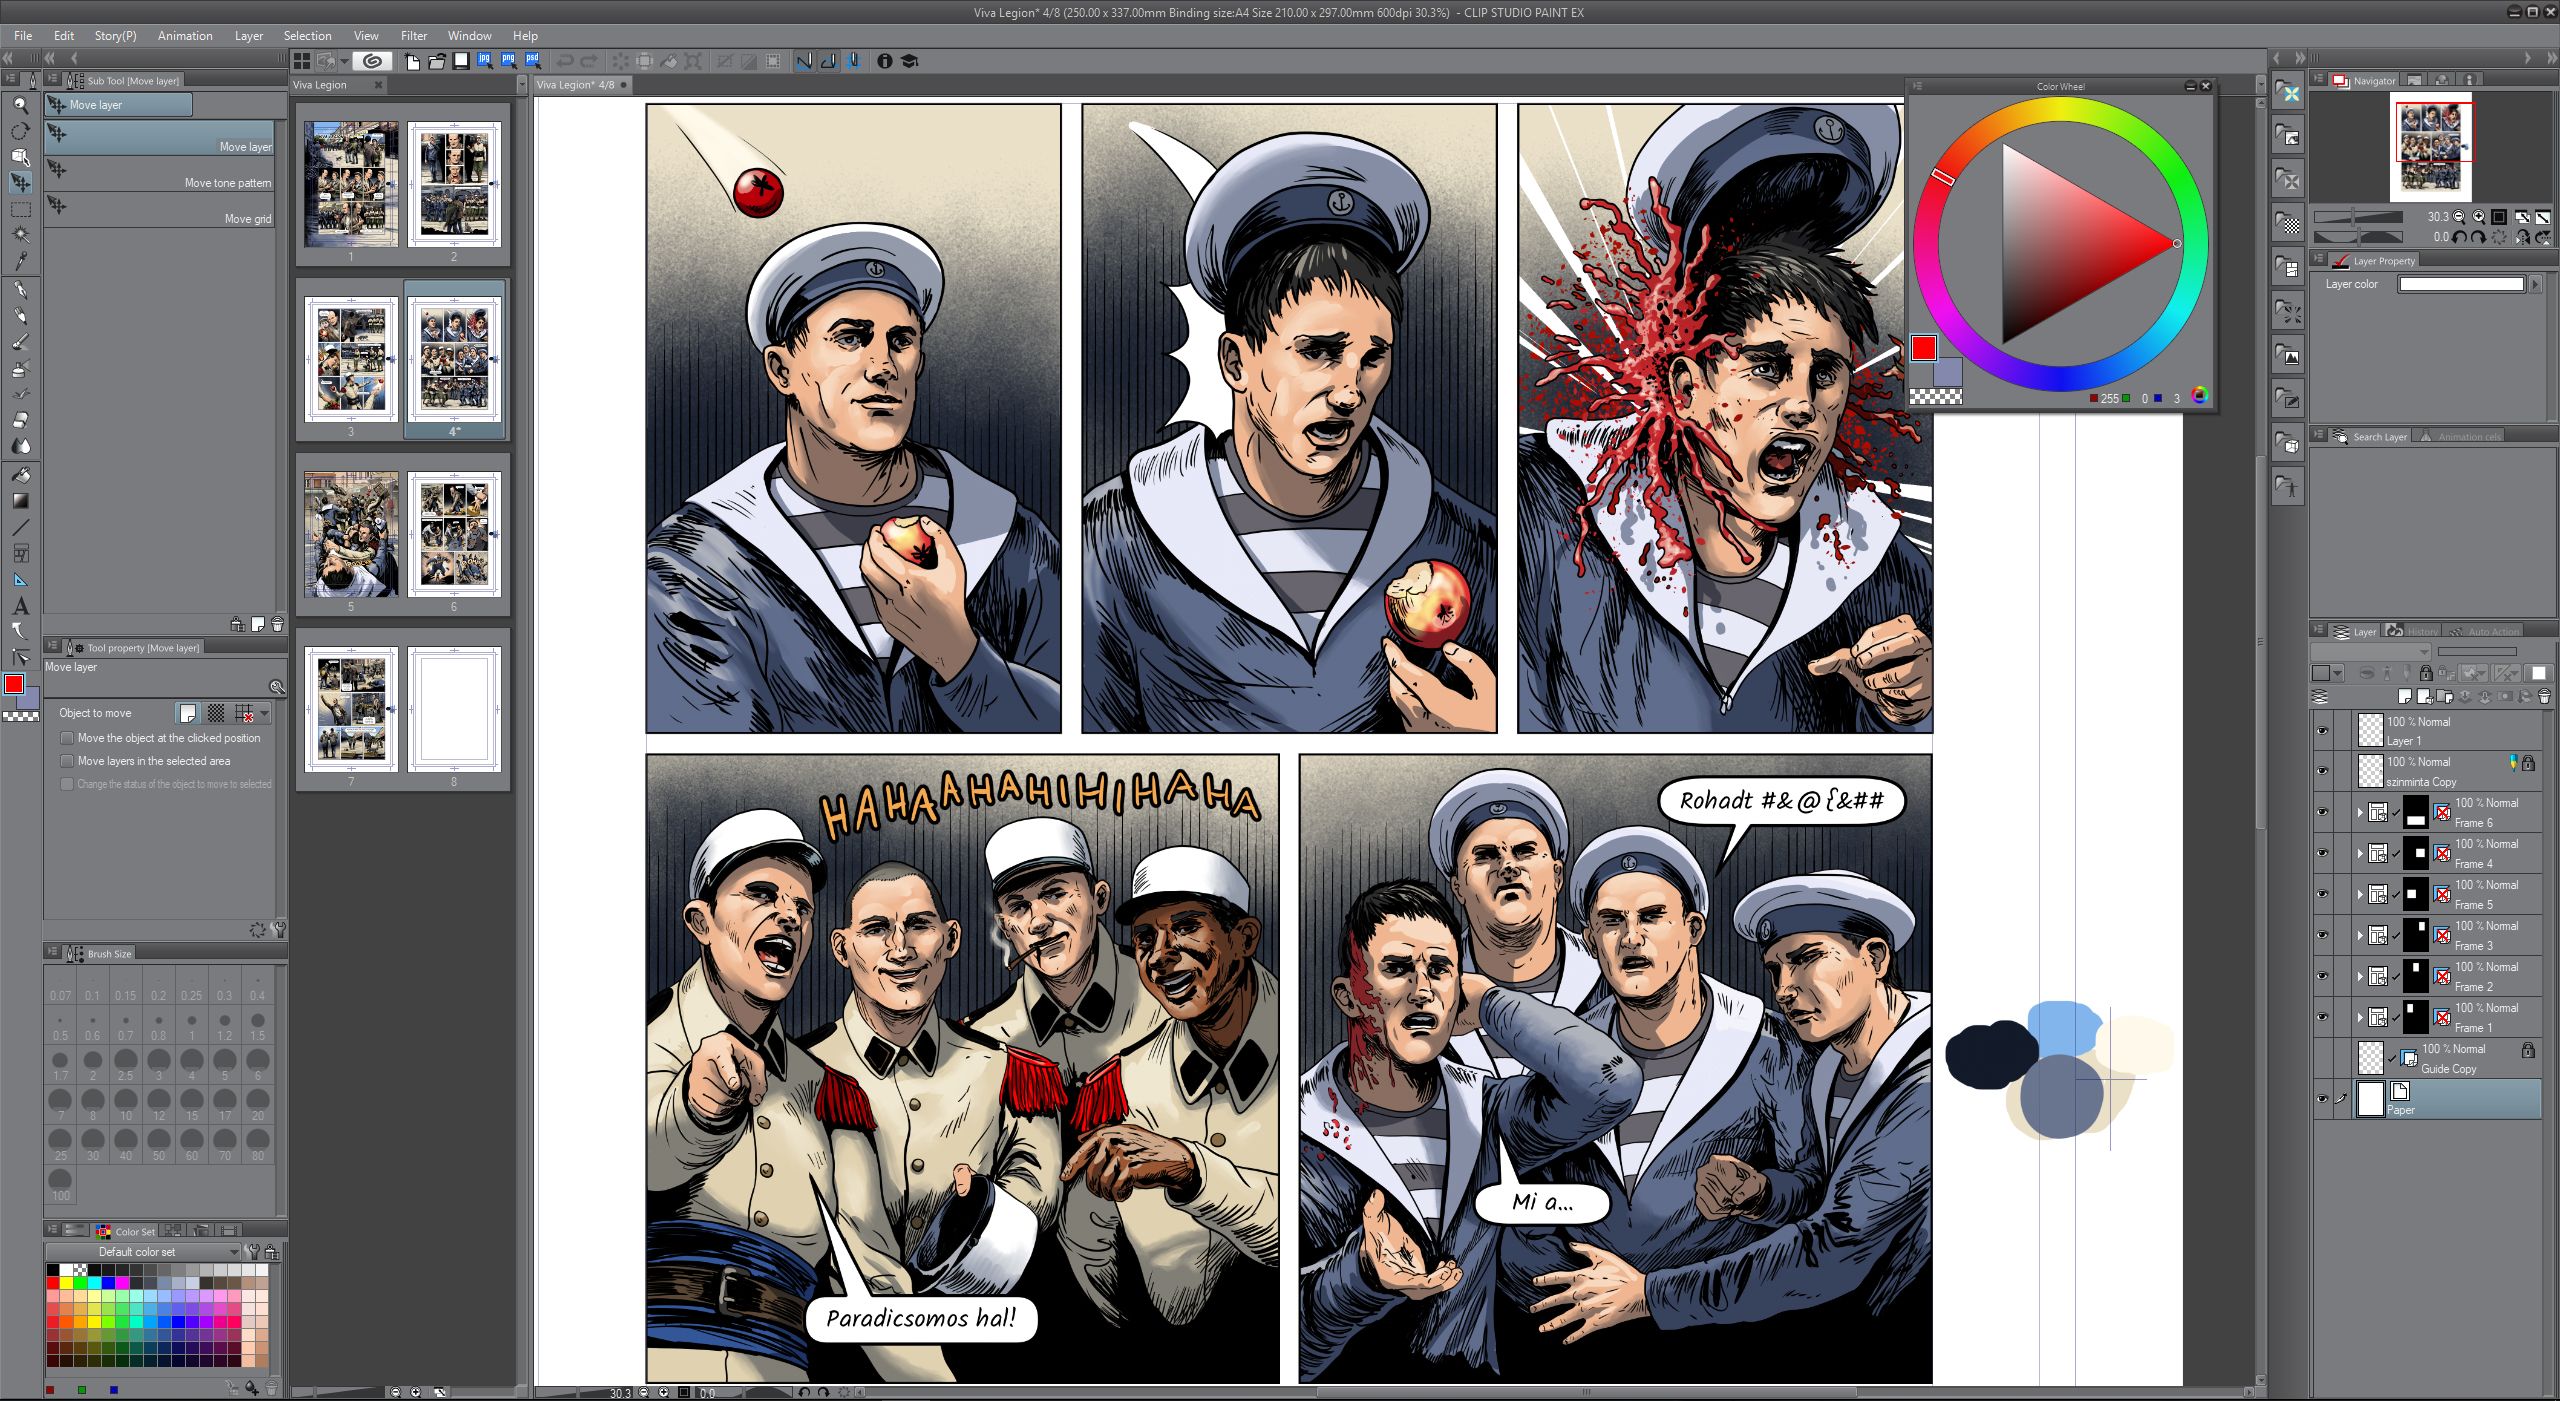Click the Save toolbar icon
This screenshot has height=1401, width=2560.
460,61
